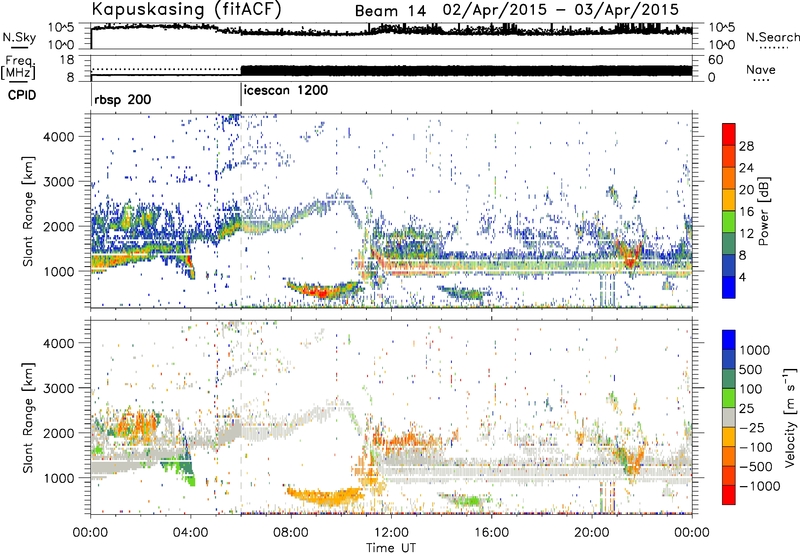Image resolution: width=800 pixels, height=554 pixels.
Task: Click the '16' tick on power colorbar
Action: tap(746, 212)
